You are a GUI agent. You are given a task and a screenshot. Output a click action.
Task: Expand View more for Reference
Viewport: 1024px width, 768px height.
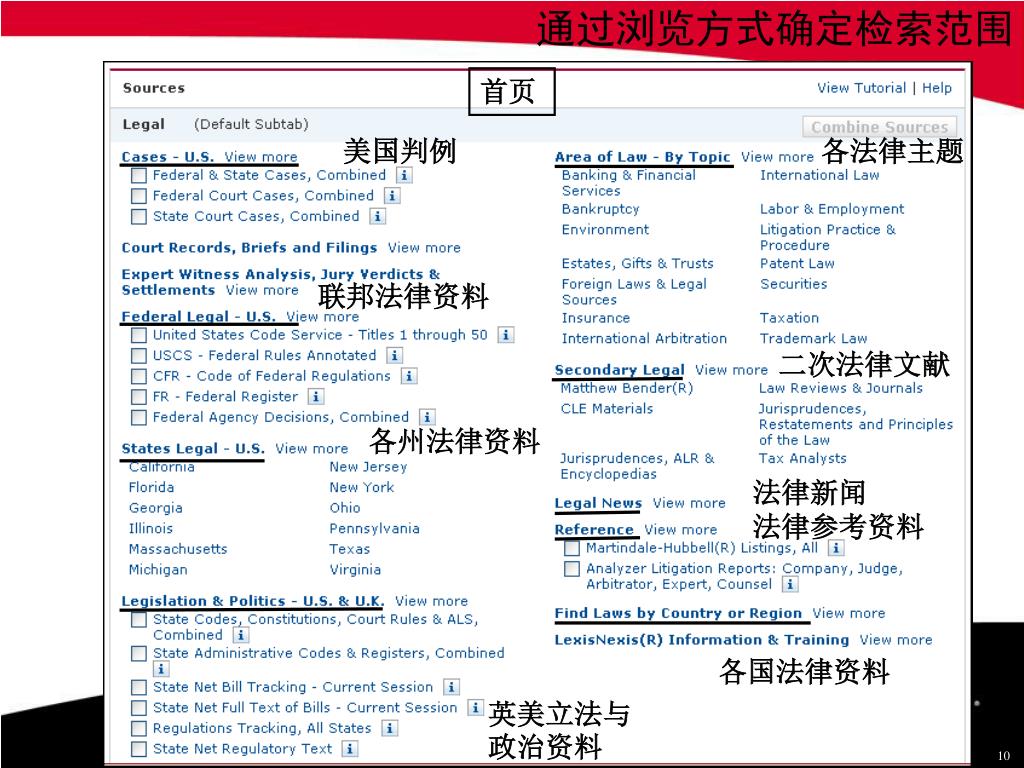click(680, 530)
